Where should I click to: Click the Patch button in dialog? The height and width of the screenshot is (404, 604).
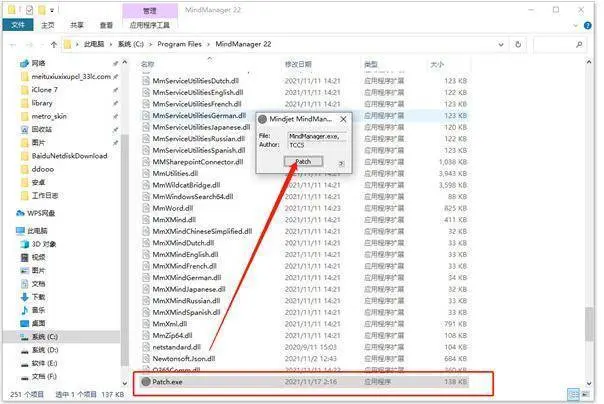pyautogui.click(x=303, y=161)
